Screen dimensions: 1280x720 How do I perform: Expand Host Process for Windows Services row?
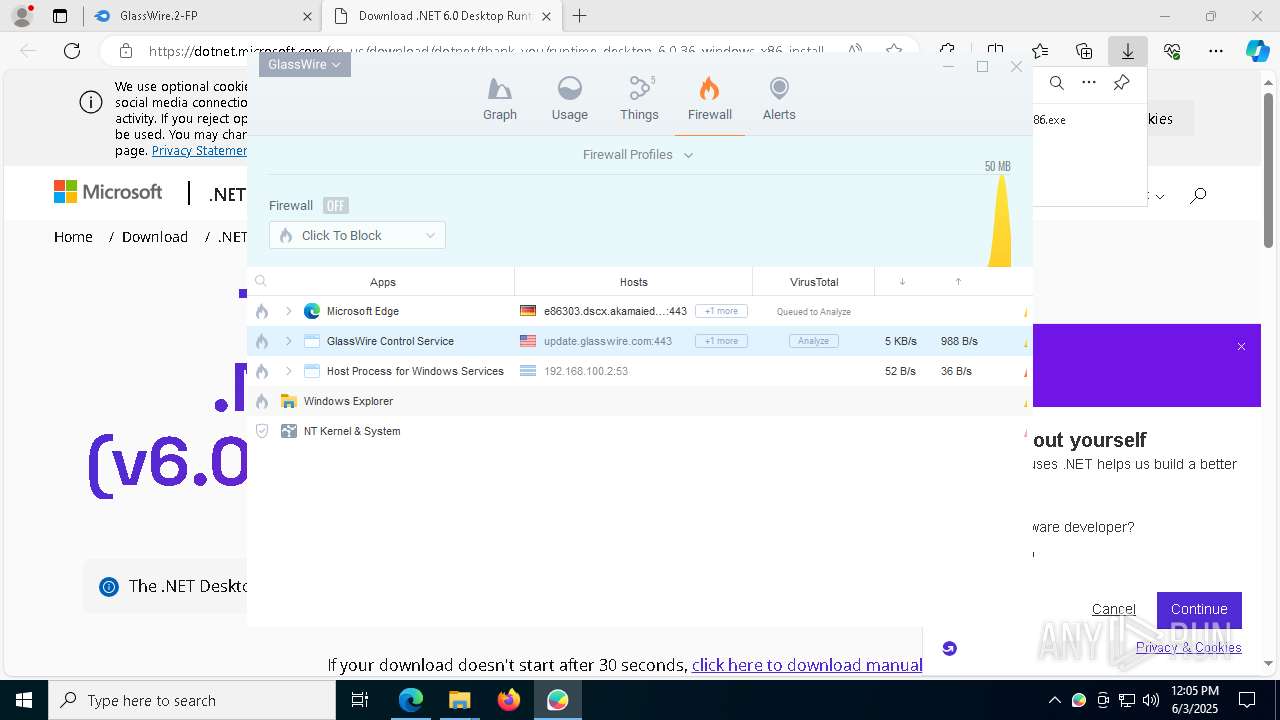tap(289, 371)
